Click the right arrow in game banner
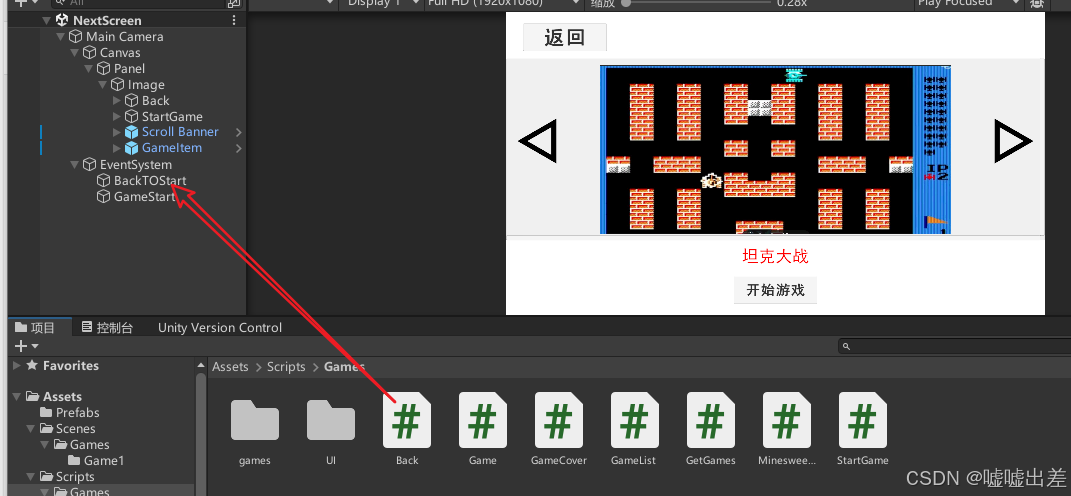1071x496 pixels. [1013, 141]
